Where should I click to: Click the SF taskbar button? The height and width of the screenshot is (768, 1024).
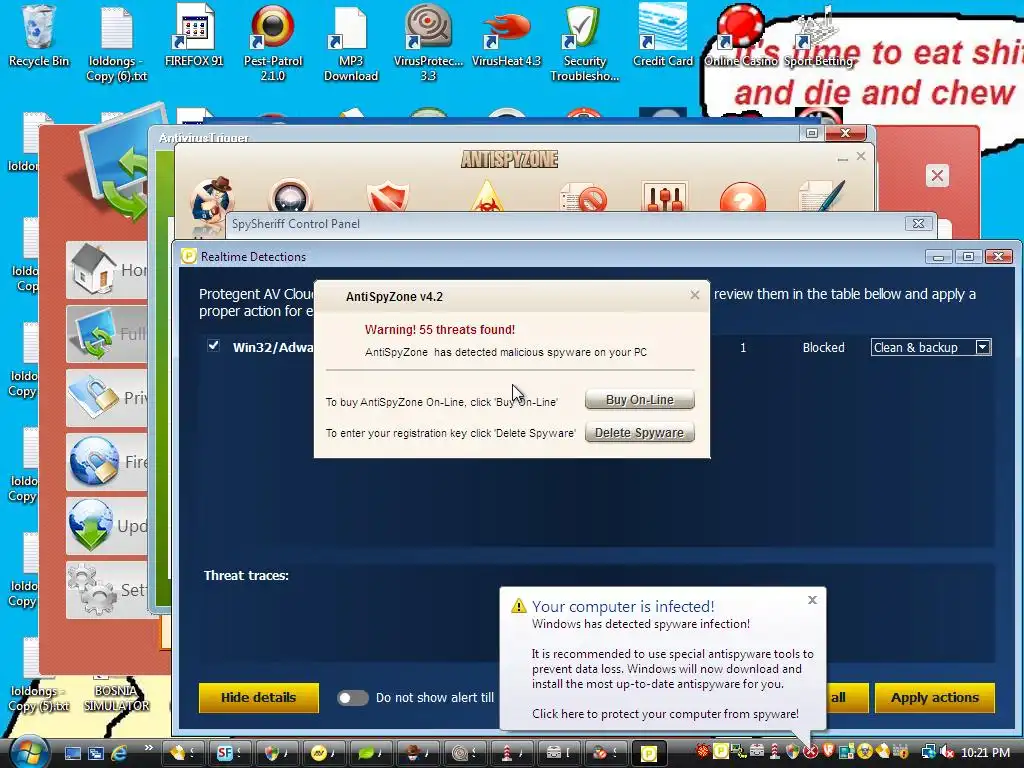pos(229,753)
